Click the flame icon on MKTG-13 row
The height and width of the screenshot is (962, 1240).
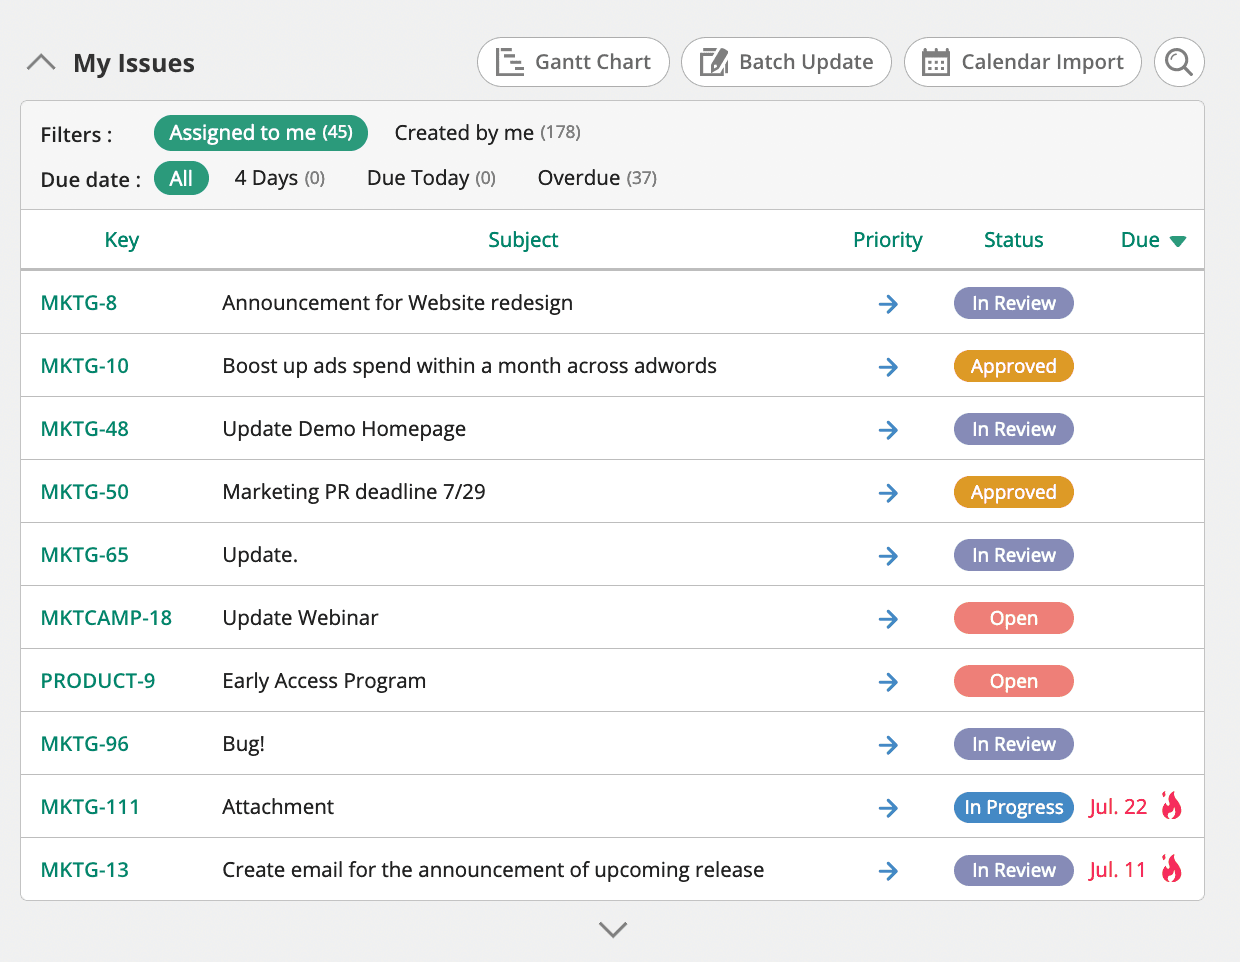pyautogui.click(x=1171, y=869)
